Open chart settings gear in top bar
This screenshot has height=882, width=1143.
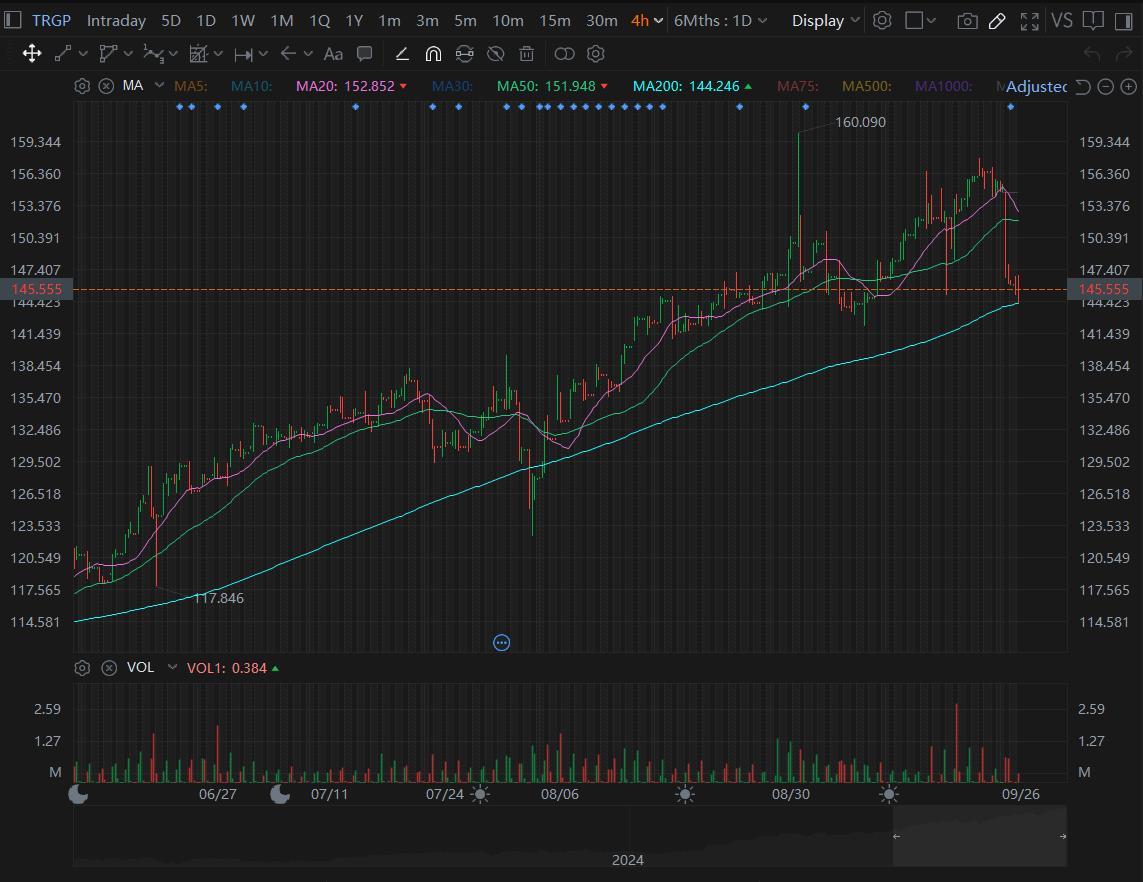882,20
